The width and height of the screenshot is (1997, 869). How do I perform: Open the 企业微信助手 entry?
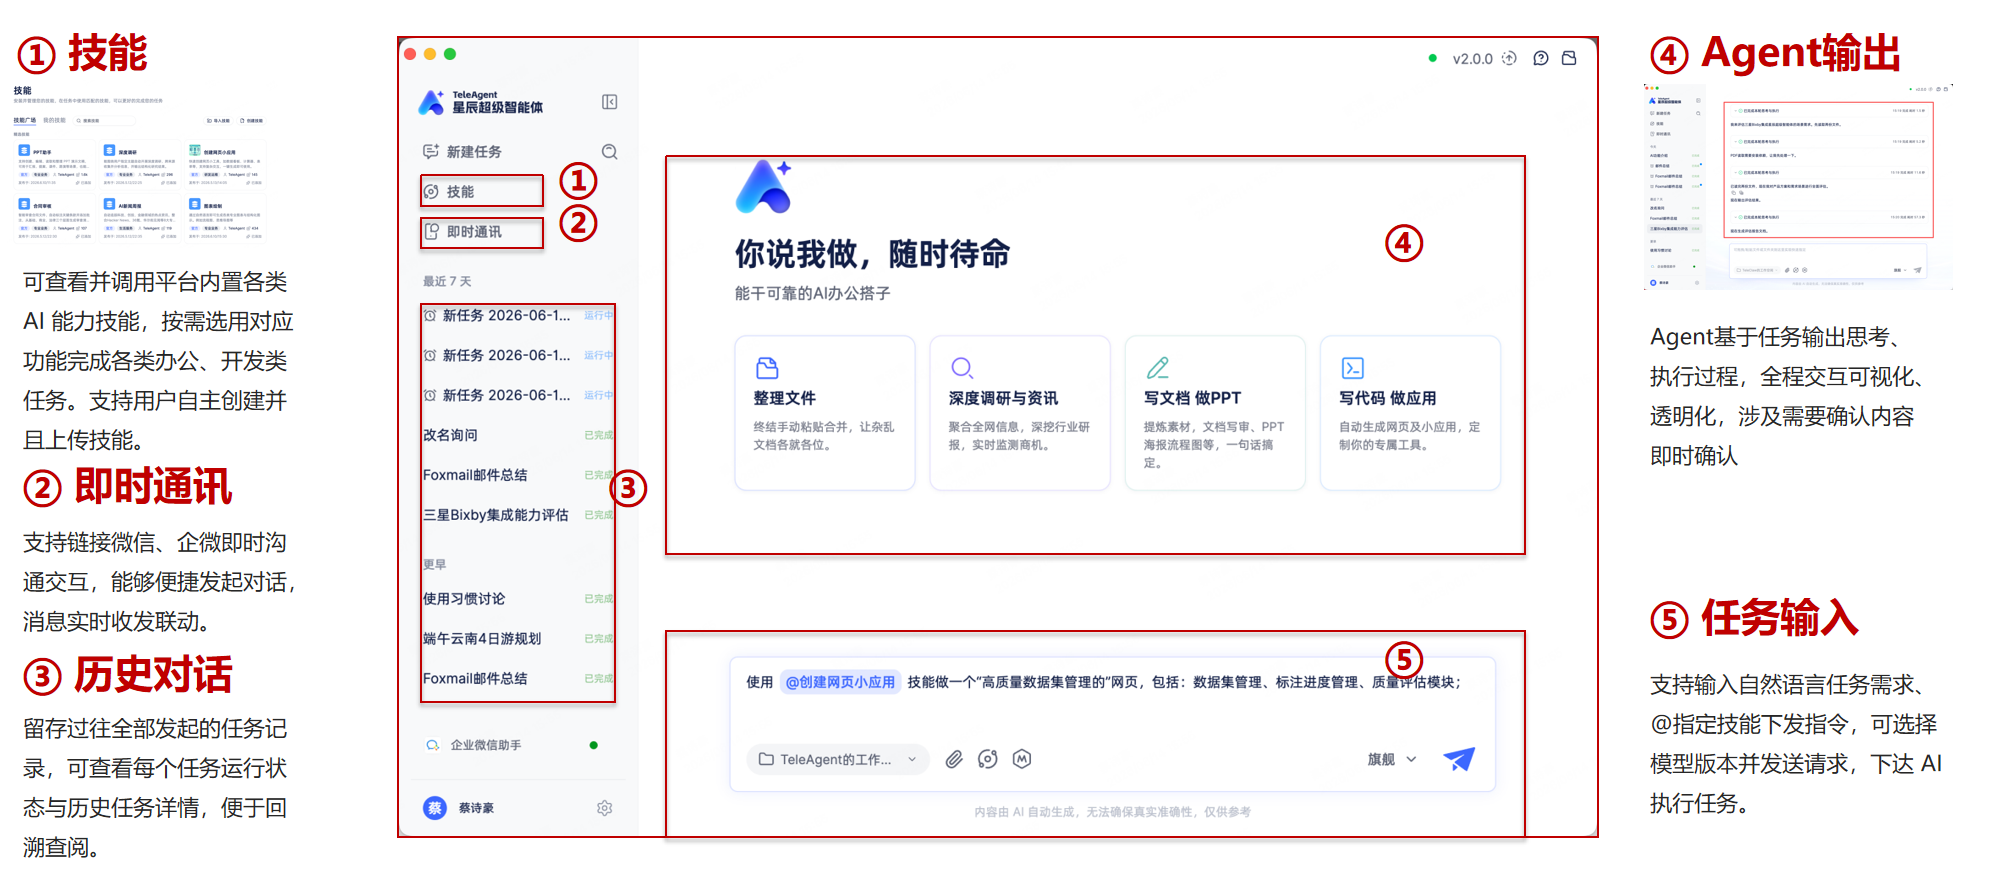485,745
